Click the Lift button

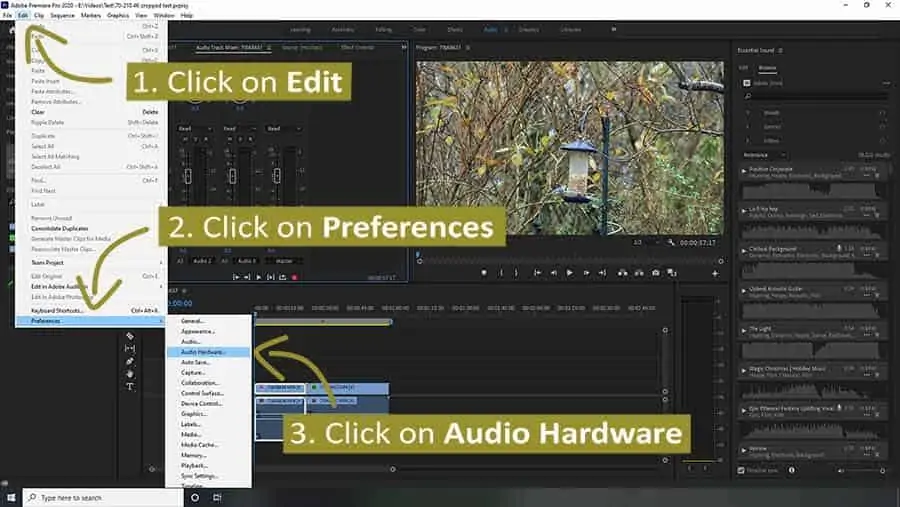(622, 273)
